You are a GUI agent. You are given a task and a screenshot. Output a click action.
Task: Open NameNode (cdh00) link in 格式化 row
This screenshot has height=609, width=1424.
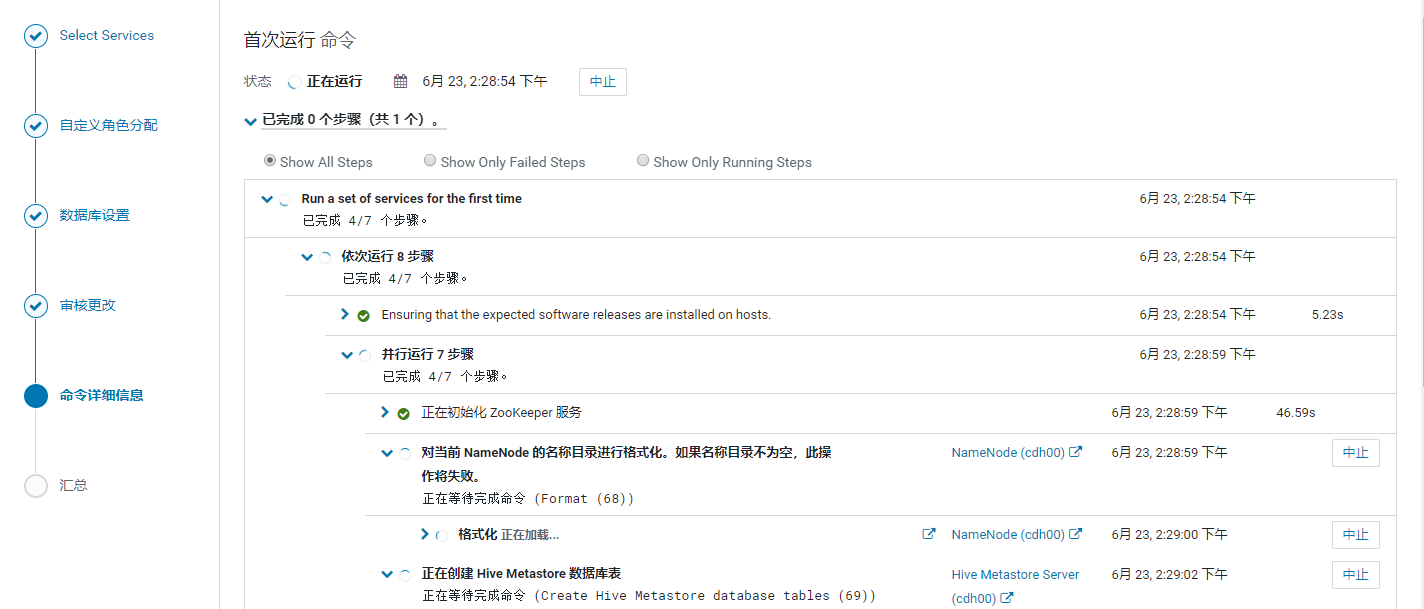(x=1016, y=534)
